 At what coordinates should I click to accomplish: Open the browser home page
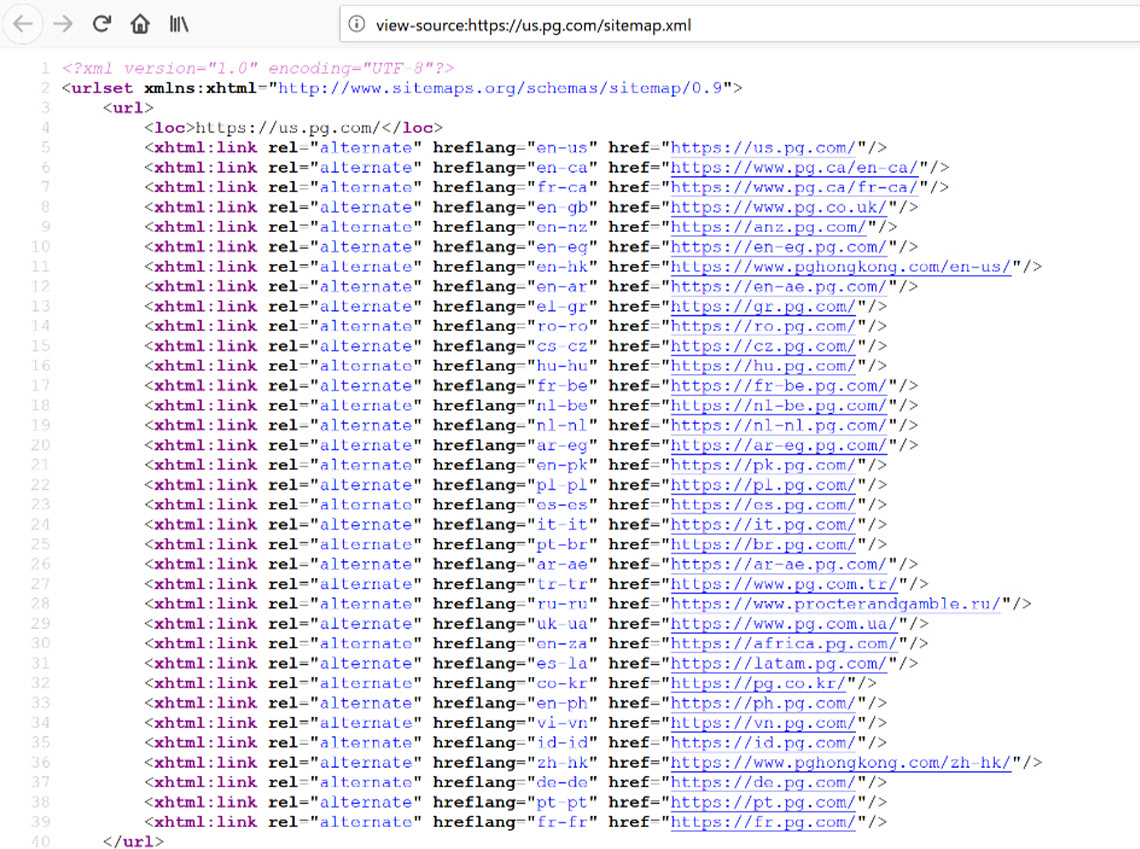click(x=139, y=25)
